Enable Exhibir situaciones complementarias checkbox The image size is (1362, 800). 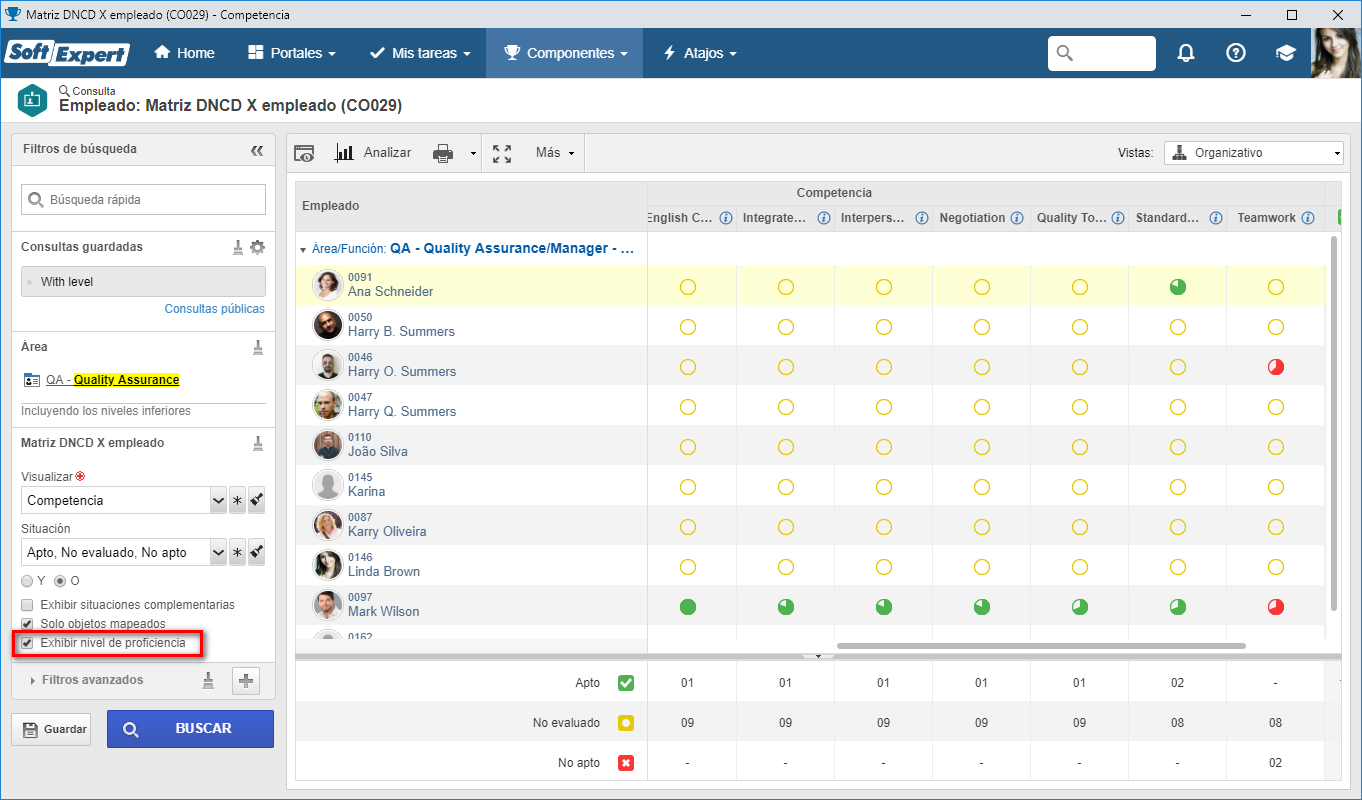click(x=27, y=605)
